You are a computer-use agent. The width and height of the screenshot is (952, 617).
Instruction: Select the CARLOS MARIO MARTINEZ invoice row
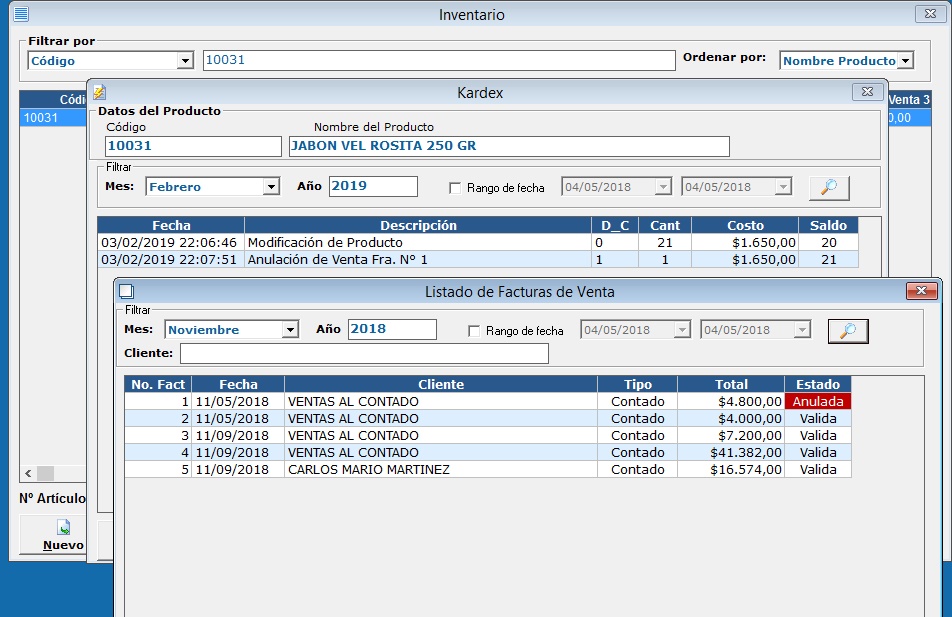[x=440, y=469]
